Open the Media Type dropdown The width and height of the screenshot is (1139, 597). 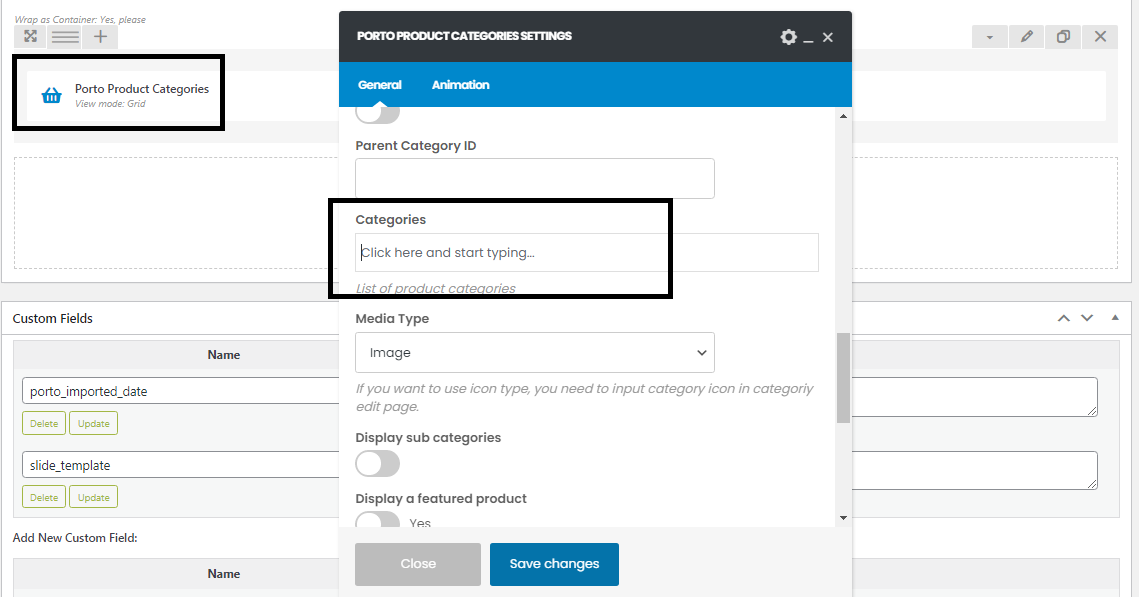[535, 352]
